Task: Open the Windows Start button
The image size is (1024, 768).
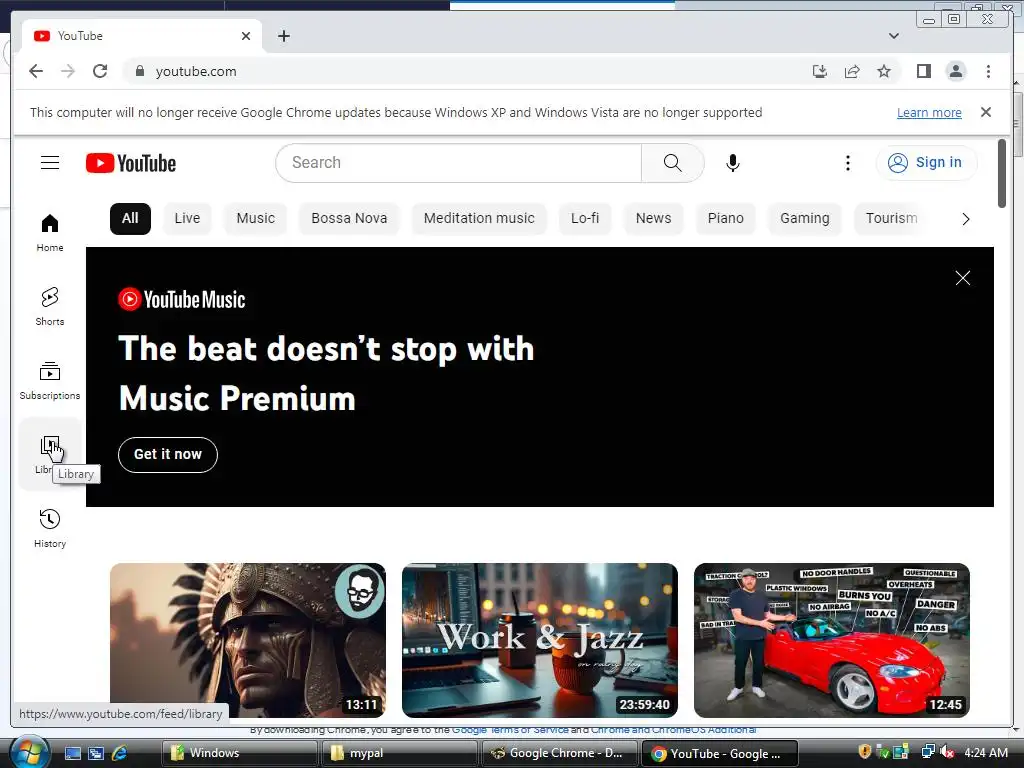Action: point(28,752)
